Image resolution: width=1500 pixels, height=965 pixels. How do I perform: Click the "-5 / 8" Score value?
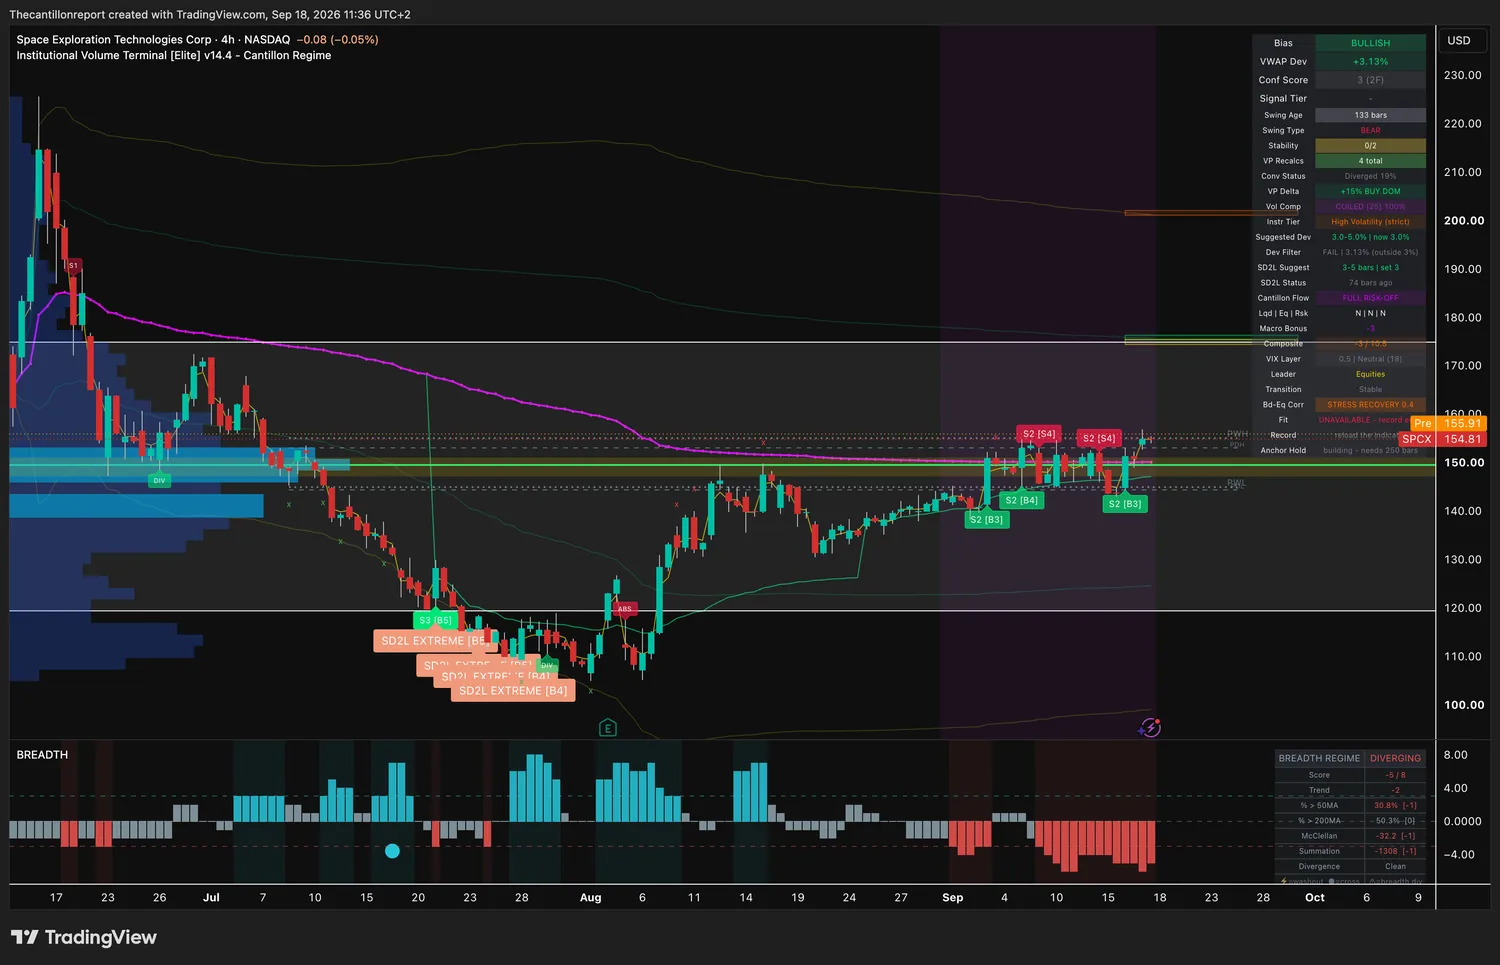pos(1395,775)
